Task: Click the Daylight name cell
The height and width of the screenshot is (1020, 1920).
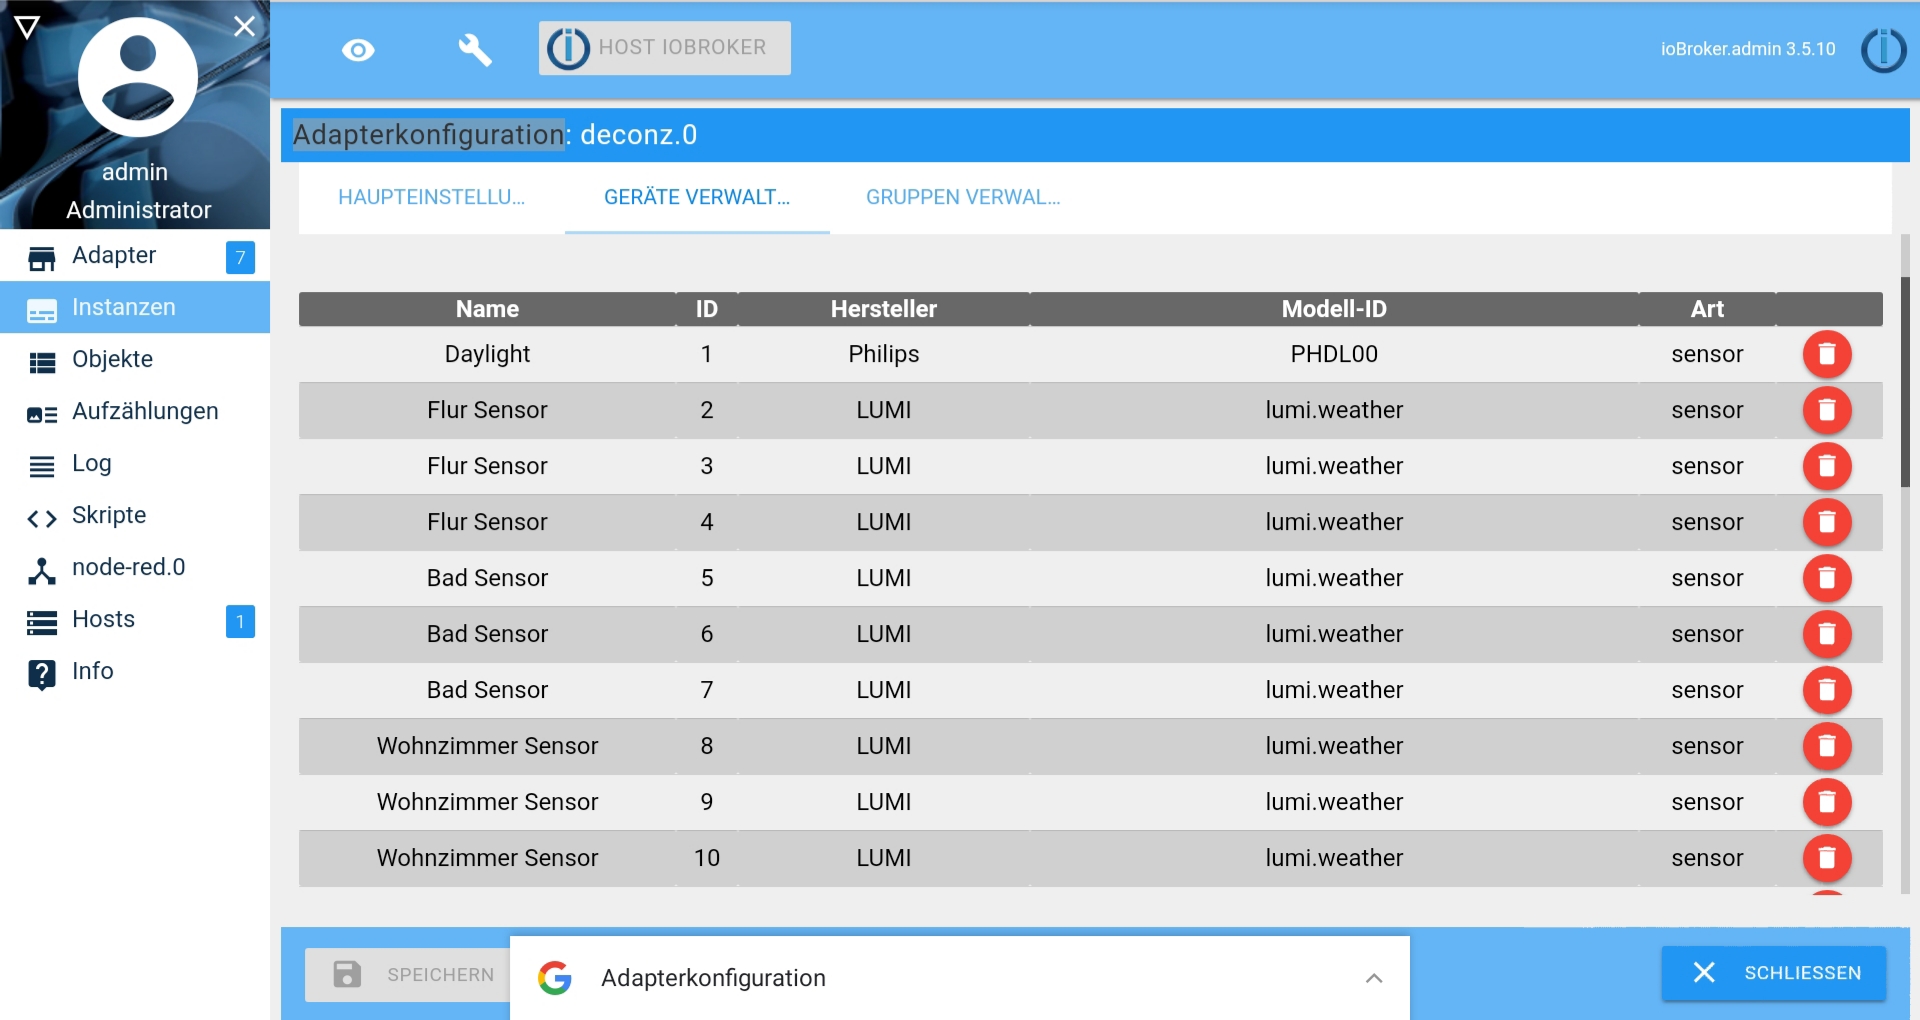Action: pos(487,354)
